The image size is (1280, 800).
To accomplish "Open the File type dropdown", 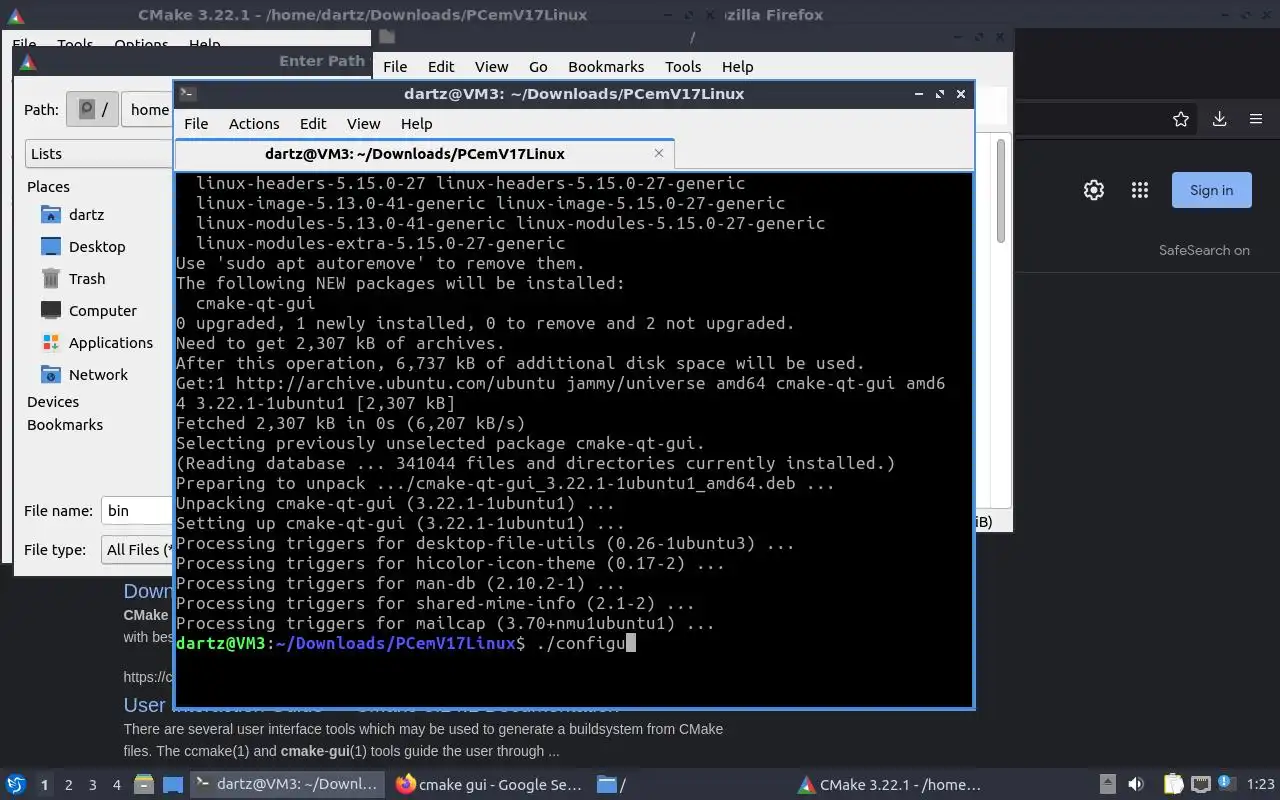I will (x=138, y=549).
